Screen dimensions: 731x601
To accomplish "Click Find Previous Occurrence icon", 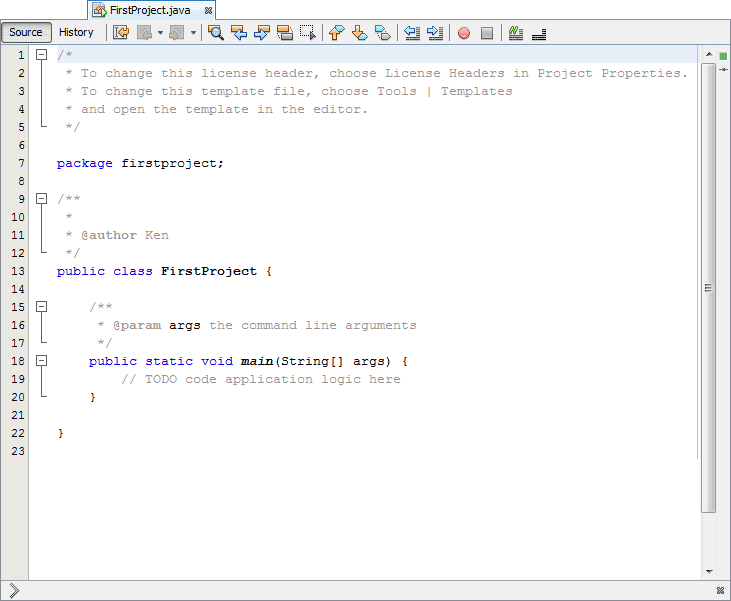I will pos(239,33).
